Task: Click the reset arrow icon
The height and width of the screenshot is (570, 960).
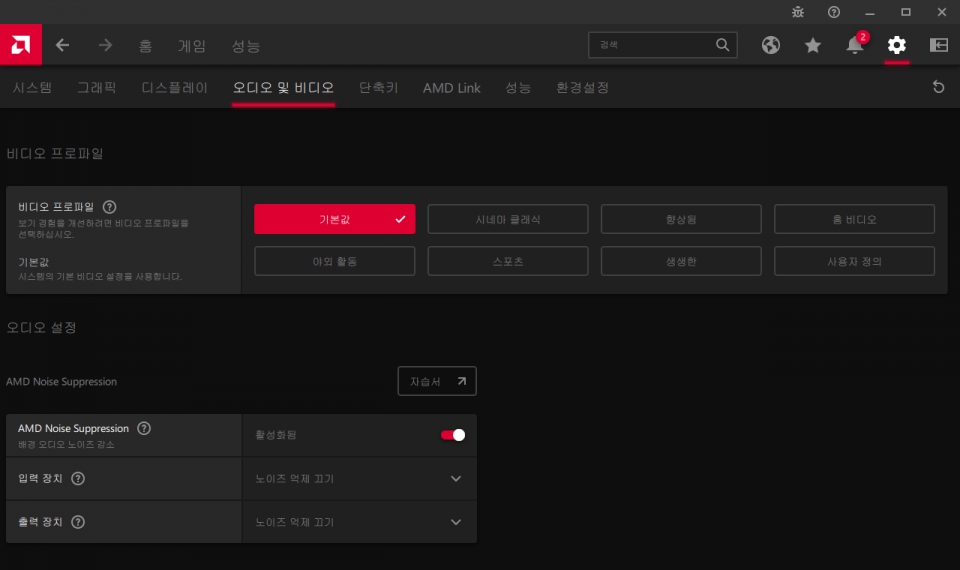Action: (x=939, y=87)
